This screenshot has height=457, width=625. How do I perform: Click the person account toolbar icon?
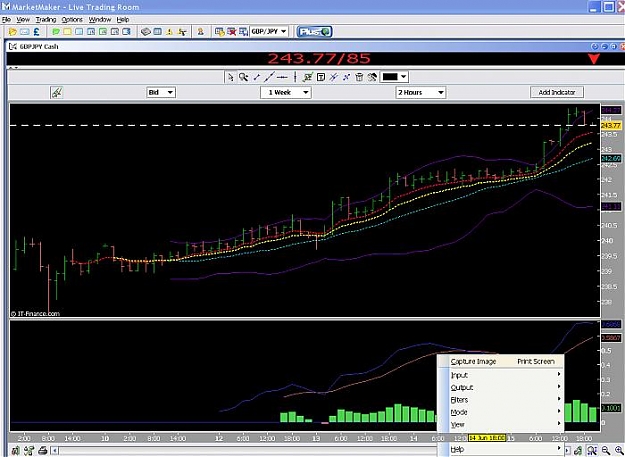coord(200,32)
